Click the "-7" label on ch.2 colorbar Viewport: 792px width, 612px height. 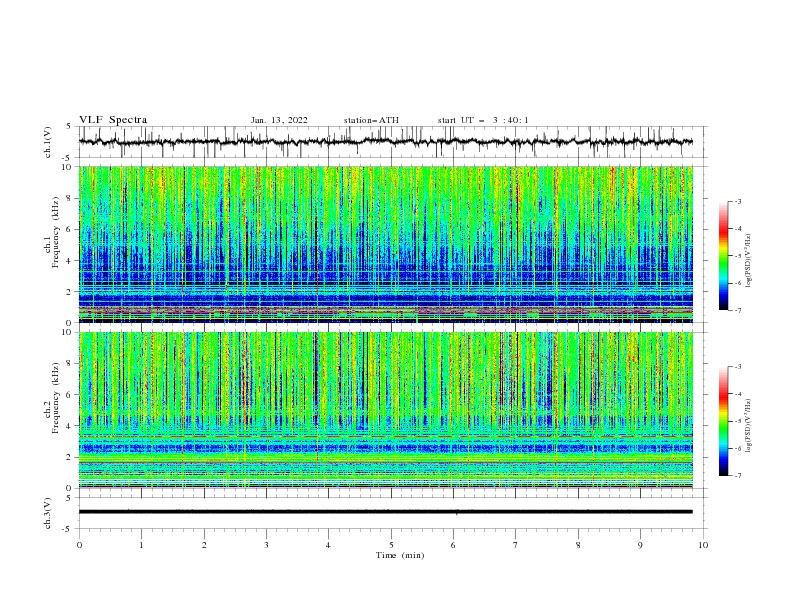pyautogui.click(x=738, y=476)
